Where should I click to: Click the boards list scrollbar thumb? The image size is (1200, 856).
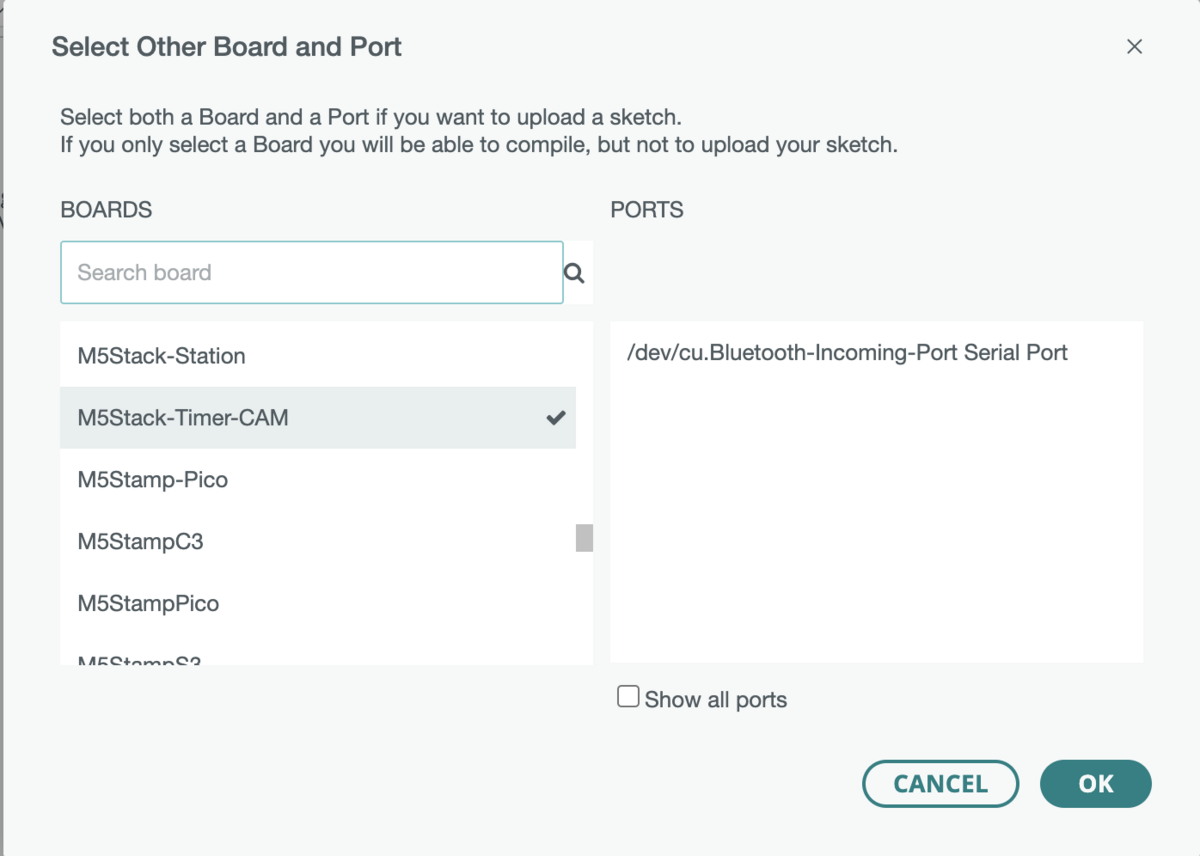click(x=584, y=538)
